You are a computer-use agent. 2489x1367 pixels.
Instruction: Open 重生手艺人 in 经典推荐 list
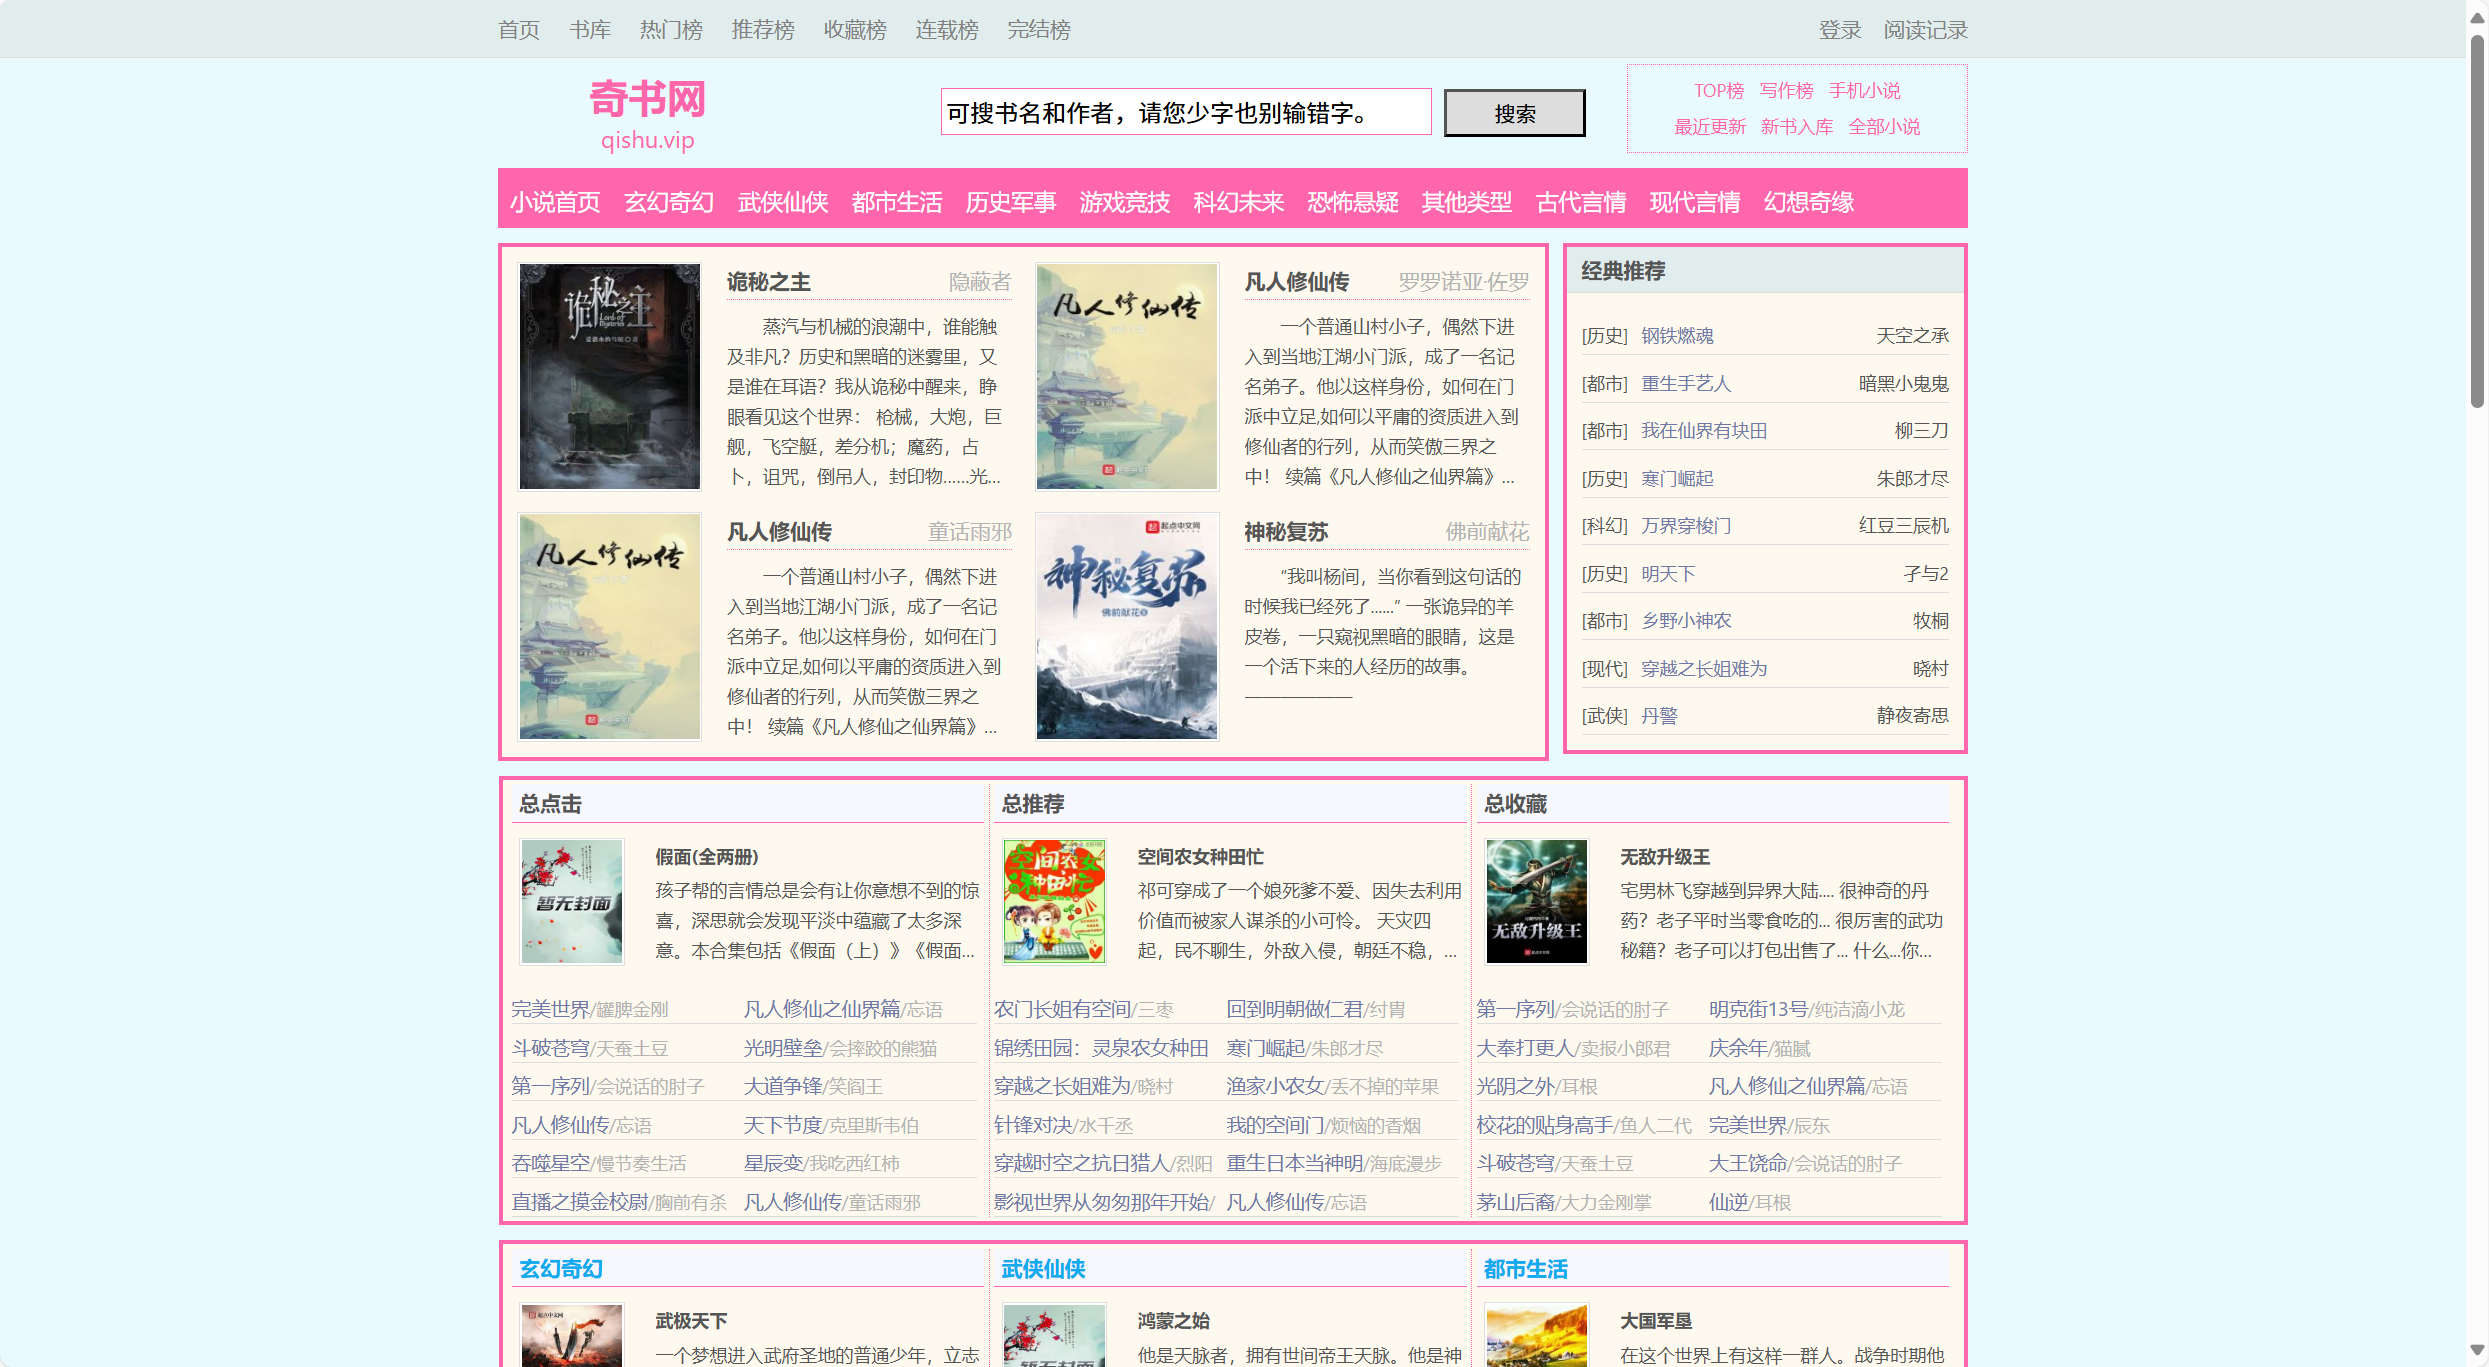tap(1686, 384)
